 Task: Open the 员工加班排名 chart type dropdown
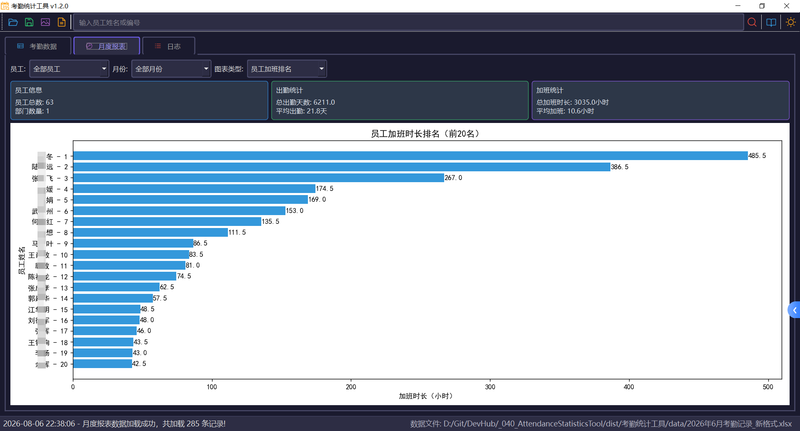click(x=287, y=69)
